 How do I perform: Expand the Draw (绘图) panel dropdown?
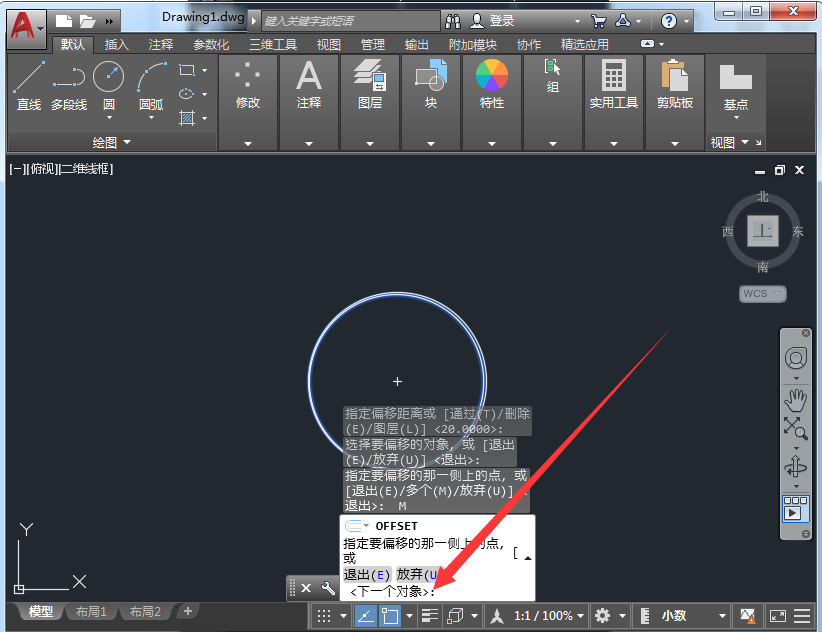point(111,142)
